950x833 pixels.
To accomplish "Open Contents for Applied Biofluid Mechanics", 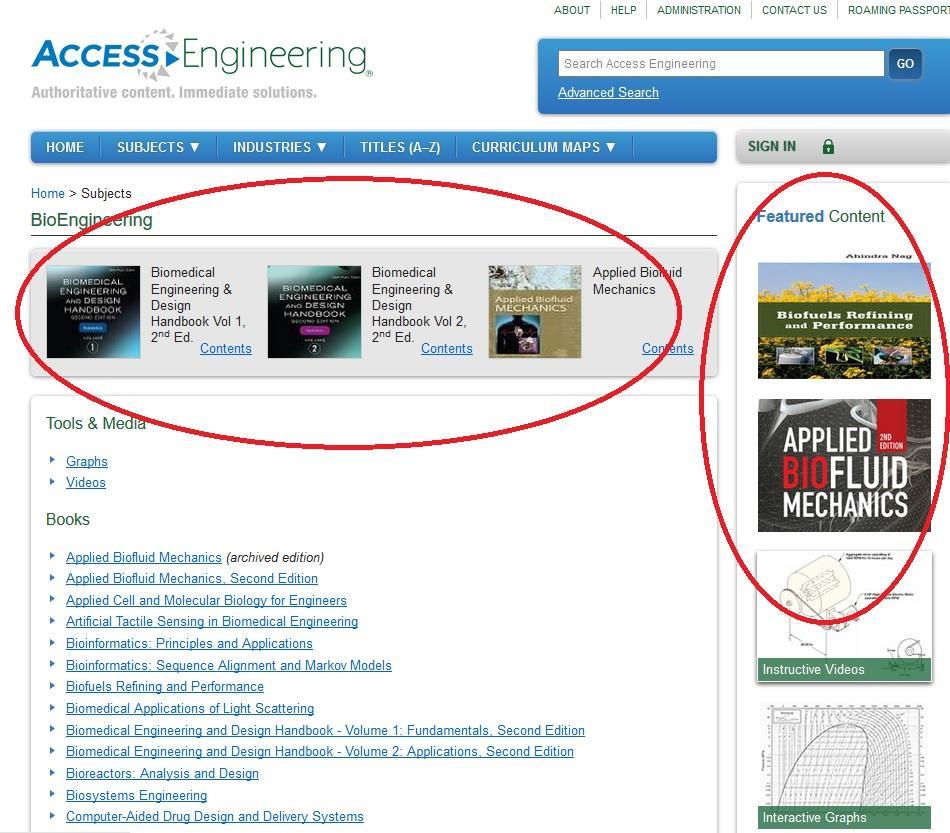I will click(668, 348).
